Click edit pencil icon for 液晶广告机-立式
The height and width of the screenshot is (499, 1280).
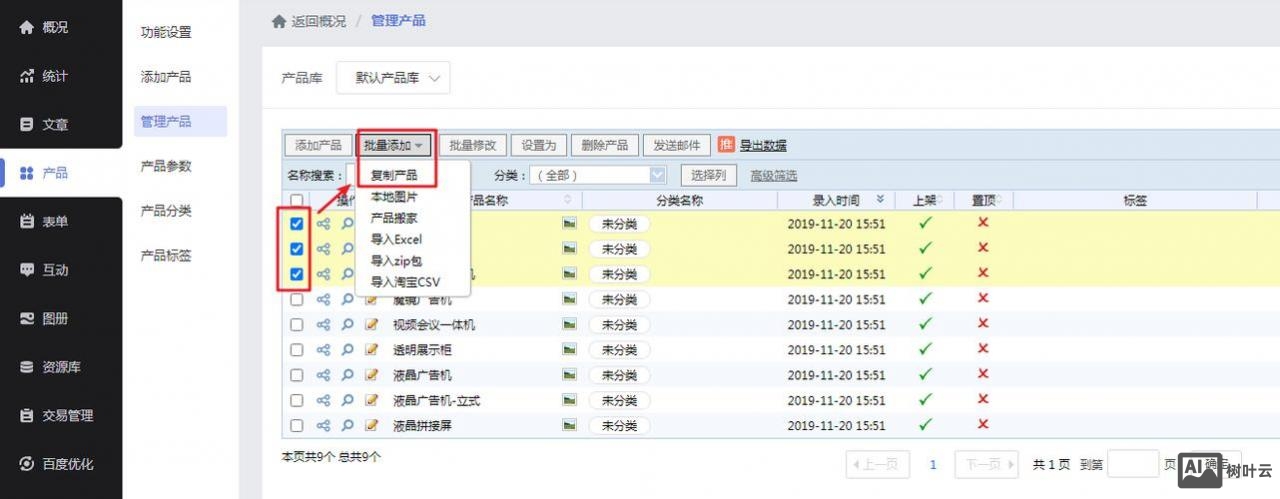click(x=372, y=399)
